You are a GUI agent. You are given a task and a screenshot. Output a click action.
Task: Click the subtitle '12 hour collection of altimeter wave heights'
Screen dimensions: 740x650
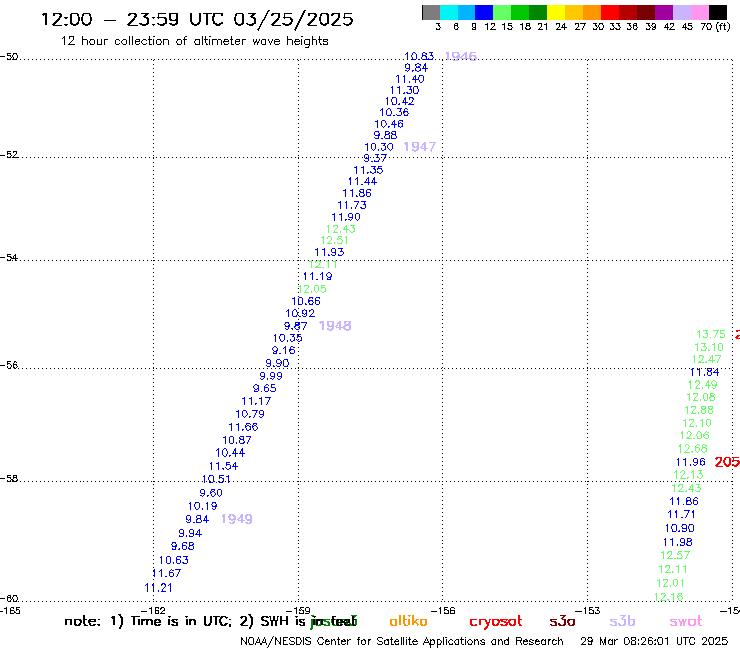tap(194, 41)
